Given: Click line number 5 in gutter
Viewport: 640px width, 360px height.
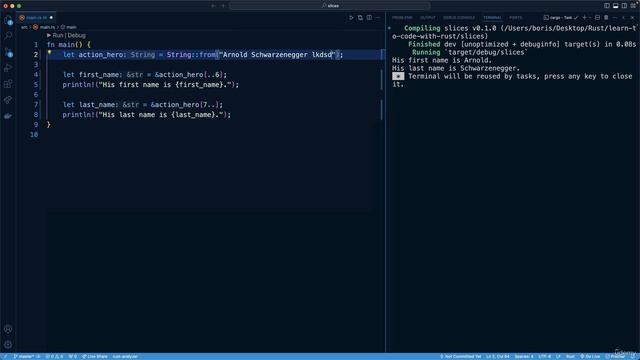Looking at the screenshot, I should point(36,85).
